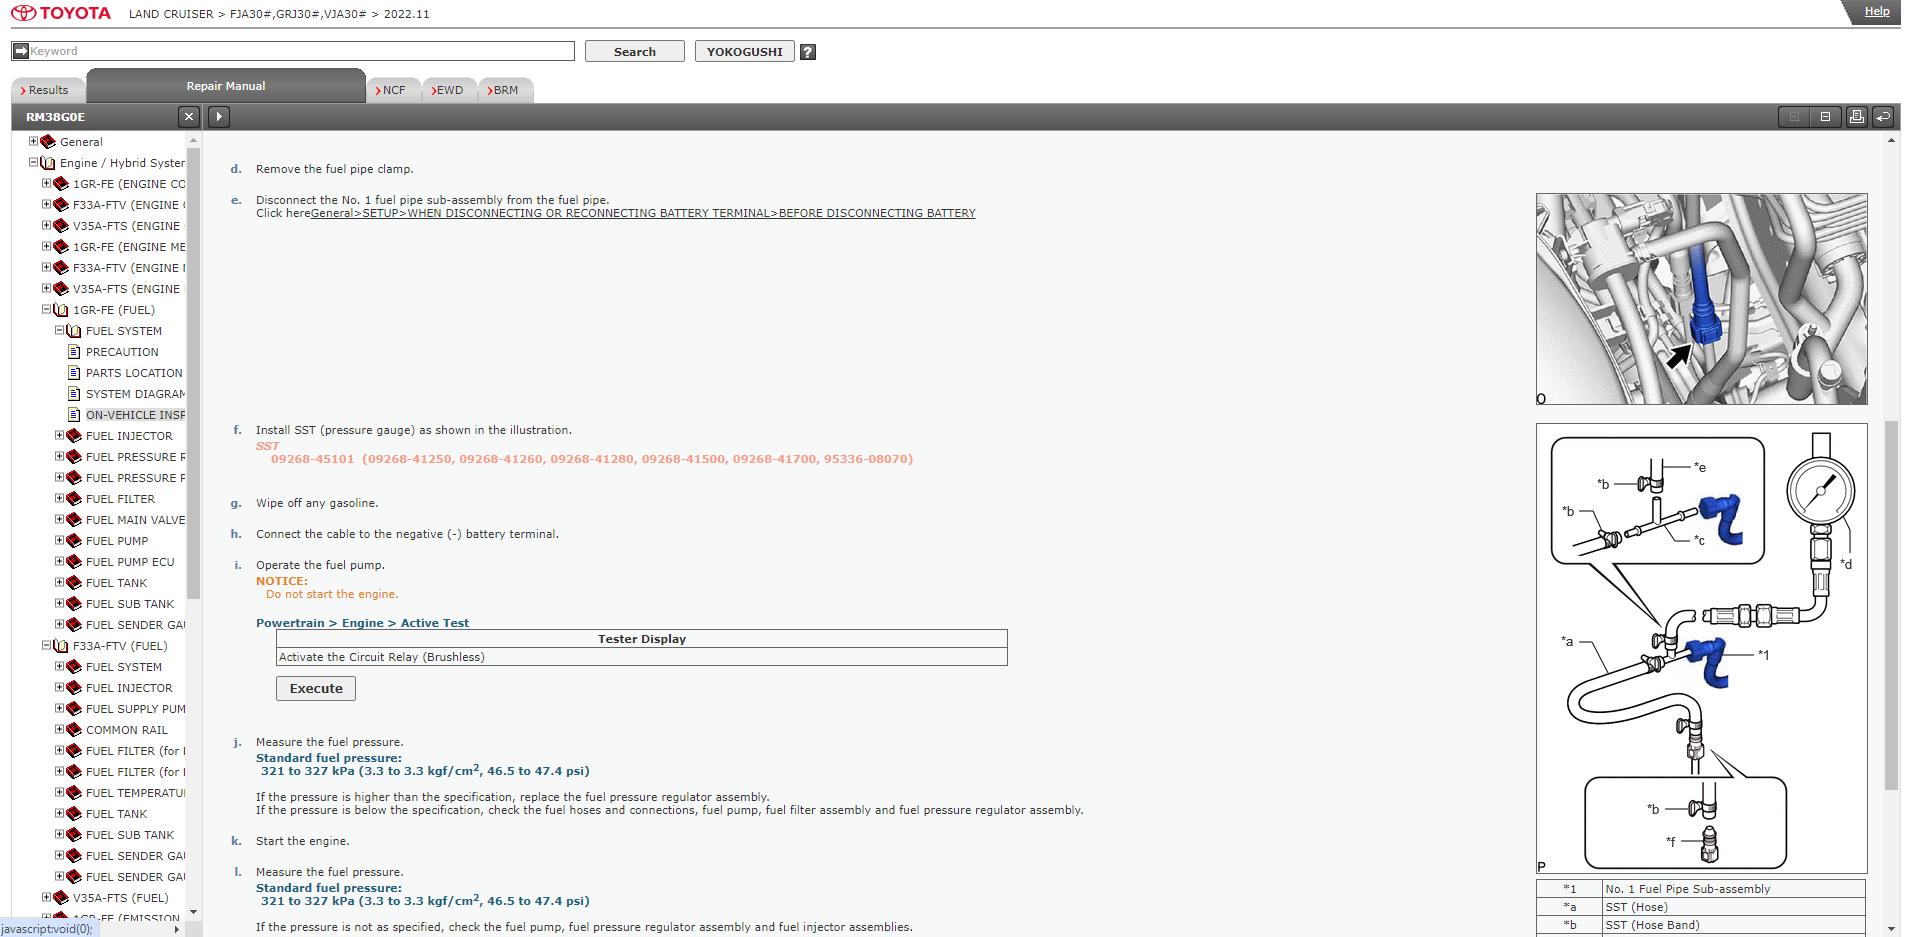
Task: Click the Keyword search field
Action: coord(300,51)
